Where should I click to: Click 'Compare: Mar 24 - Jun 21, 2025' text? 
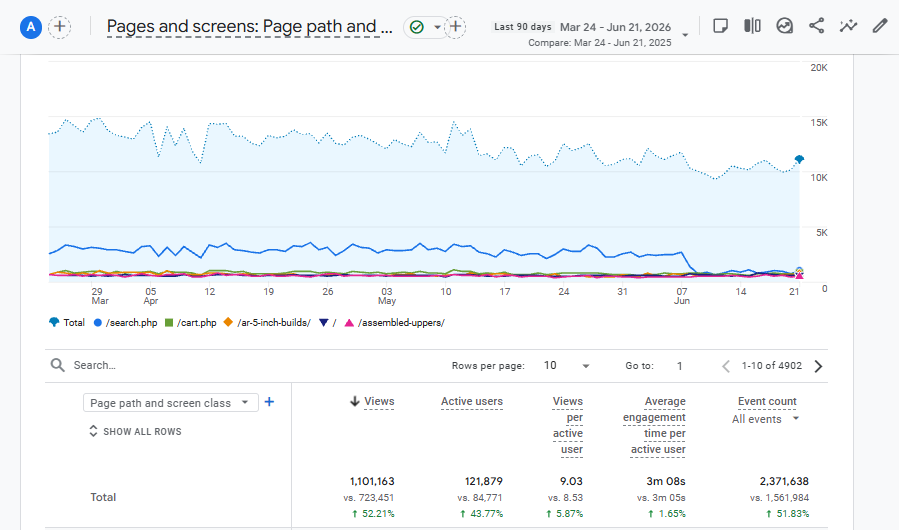[x=600, y=43]
